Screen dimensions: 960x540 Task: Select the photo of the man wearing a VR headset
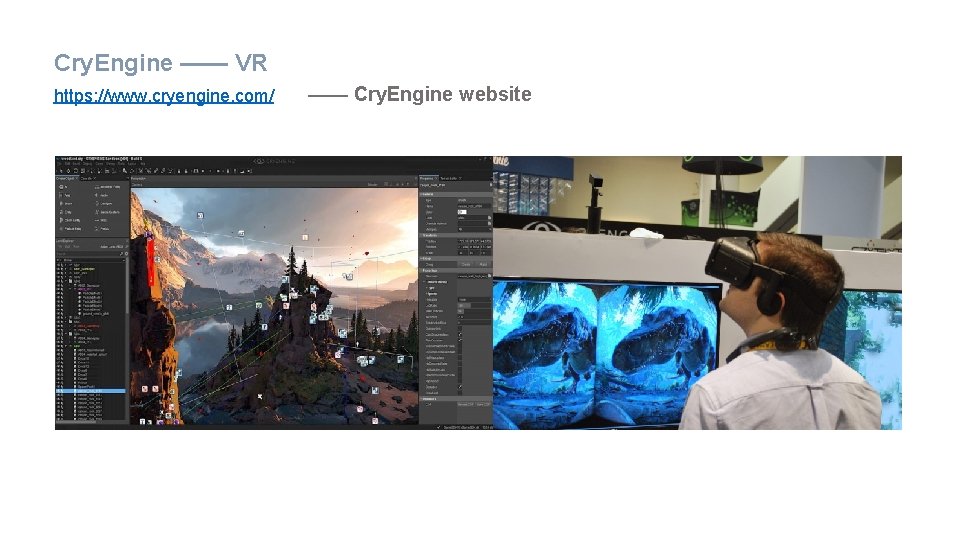coord(697,293)
